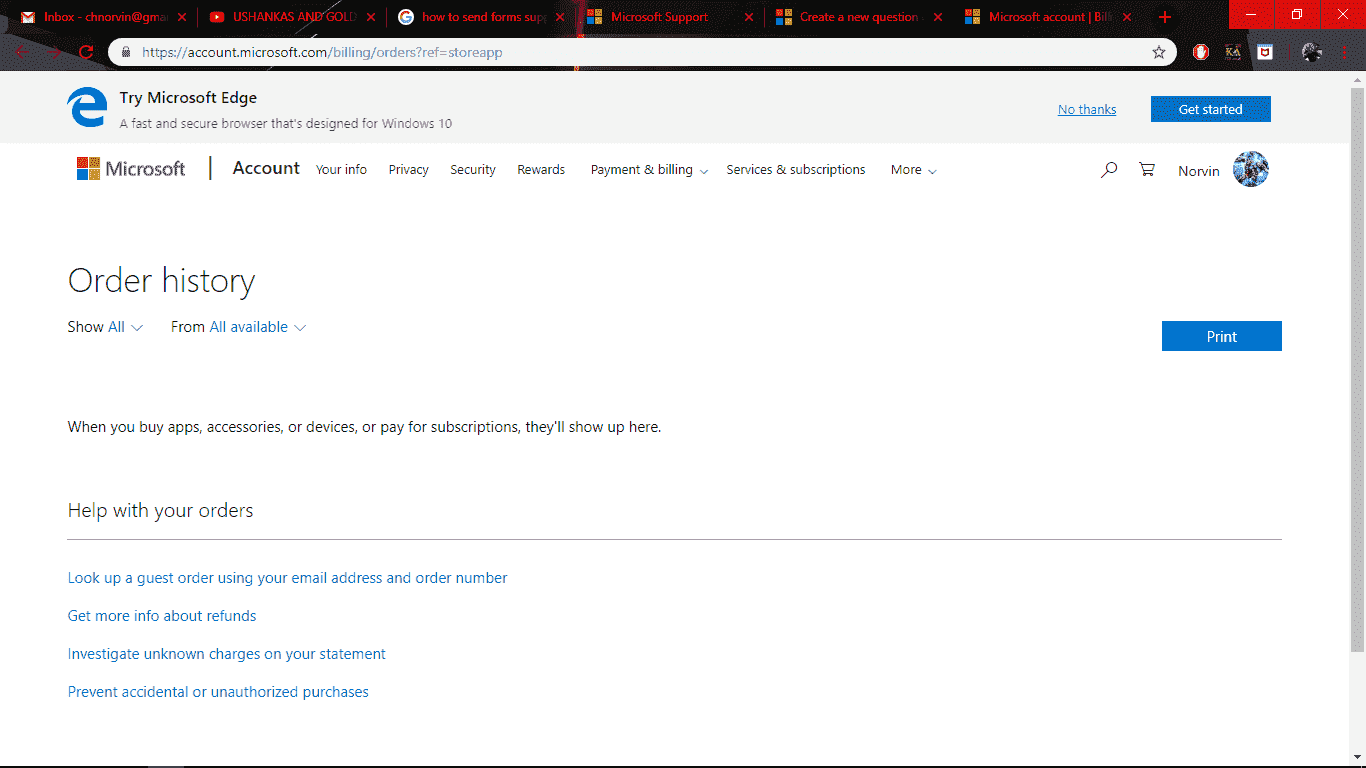
Task: Open Look up a guest order link
Action: [x=287, y=578]
